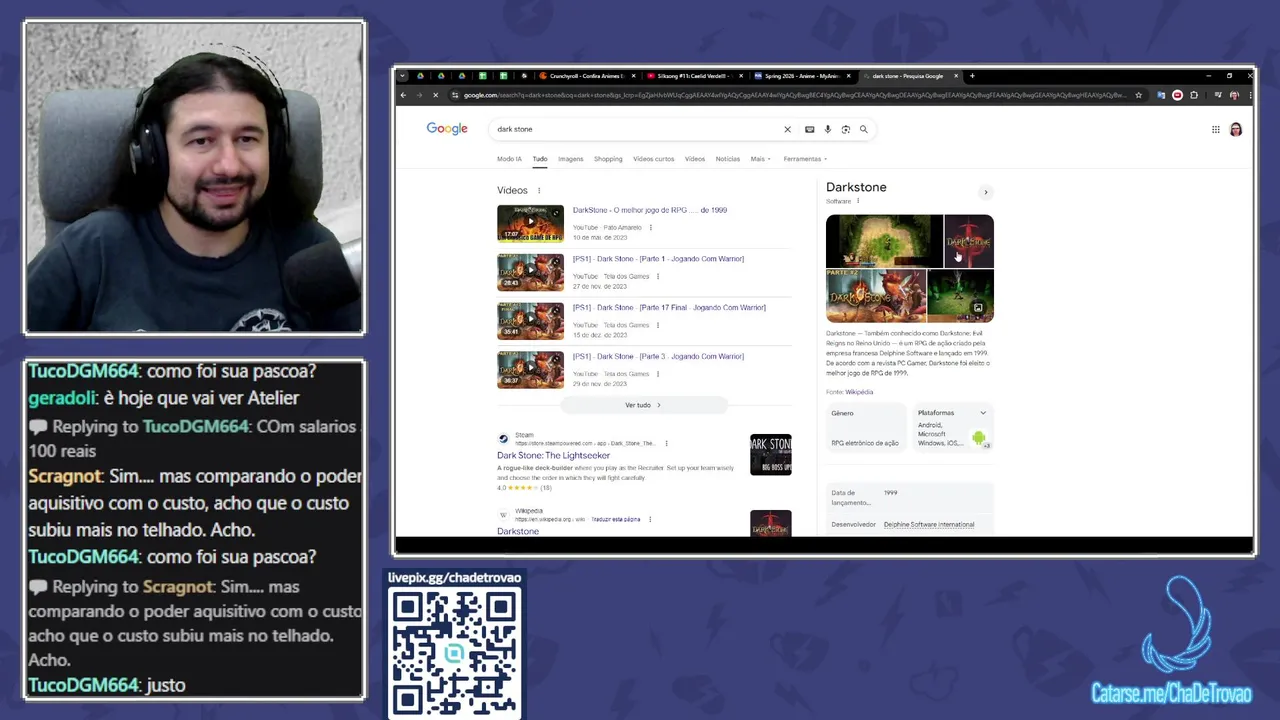Image resolution: width=1280 pixels, height=720 pixels.
Task: Play the DarkStone melhor jogo de RPG thumbnail
Action: 530,224
